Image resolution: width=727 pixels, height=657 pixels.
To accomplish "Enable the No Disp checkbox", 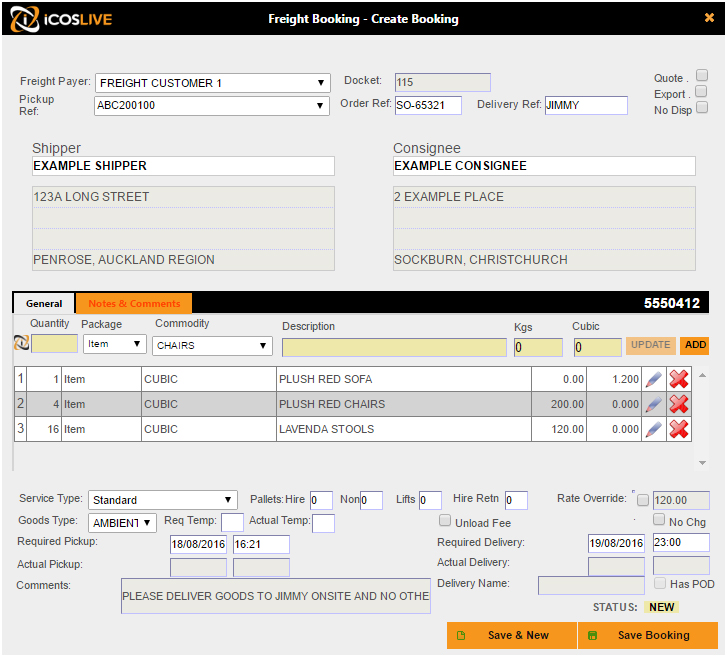I will 702,108.
